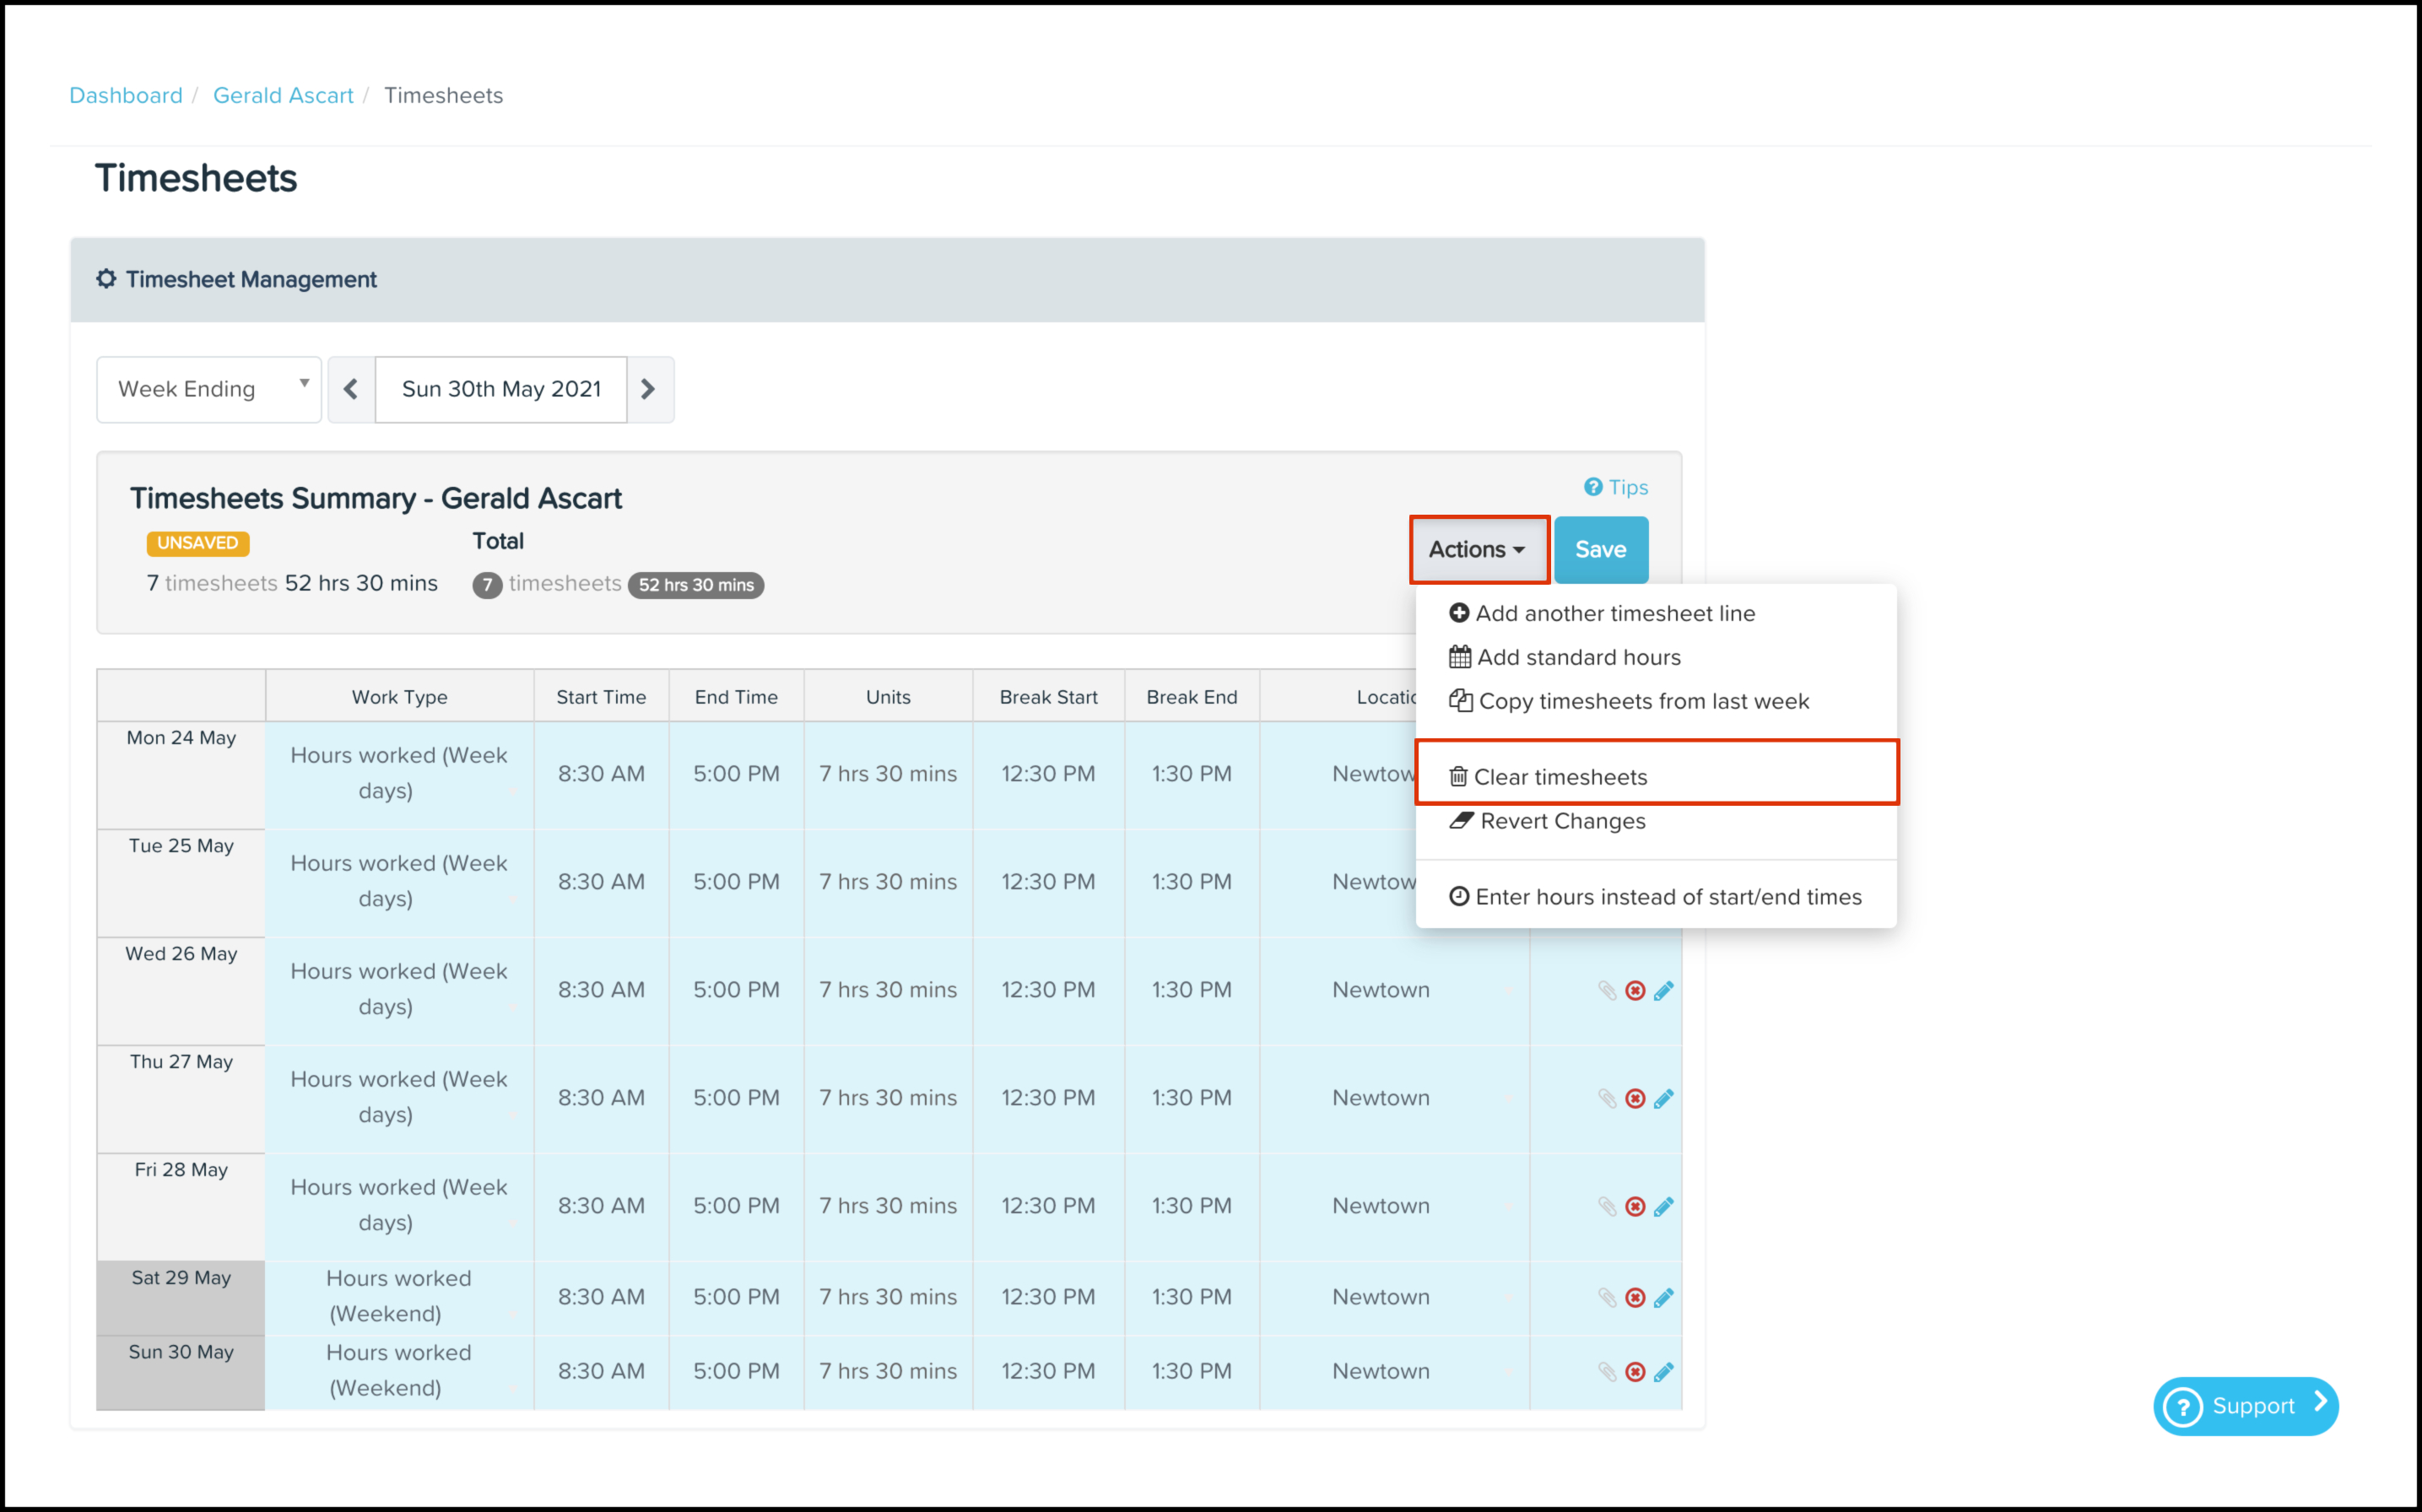Choose Add another timesheet line
This screenshot has width=2422, height=1512.
point(1614,613)
